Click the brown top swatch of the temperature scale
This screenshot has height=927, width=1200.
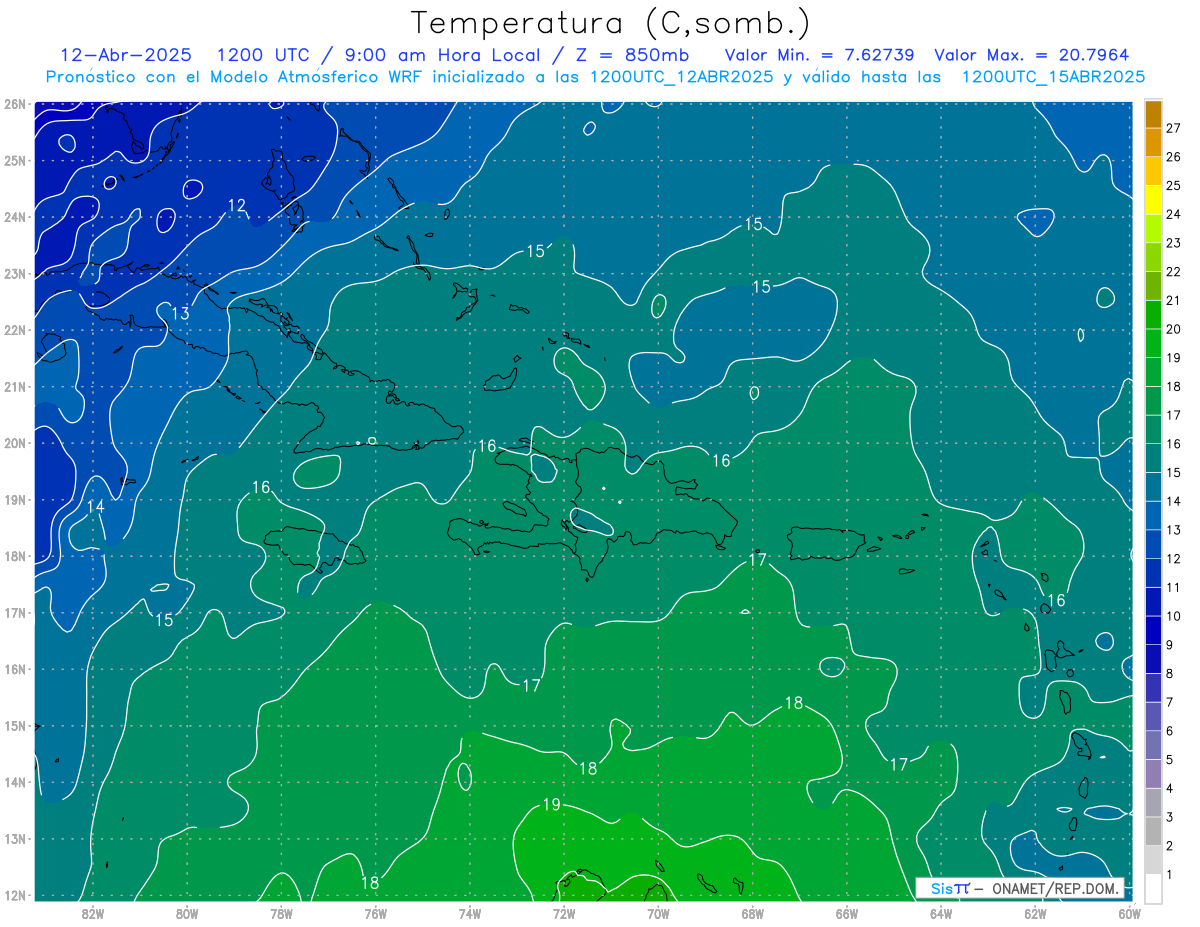point(1153,115)
